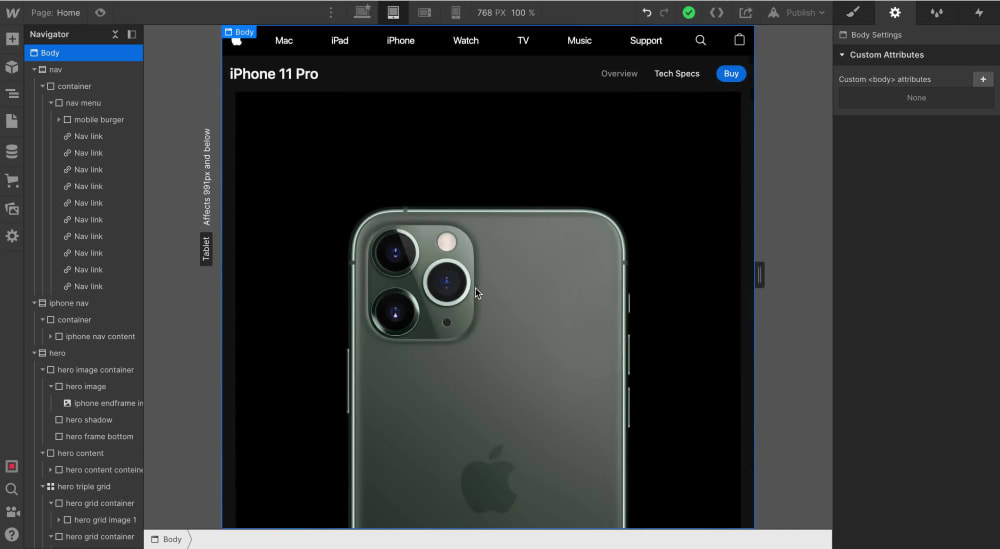The height and width of the screenshot is (549, 1000).
Task: Click Page: Home selector
Action: pyautogui.click(x=55, y=12)
